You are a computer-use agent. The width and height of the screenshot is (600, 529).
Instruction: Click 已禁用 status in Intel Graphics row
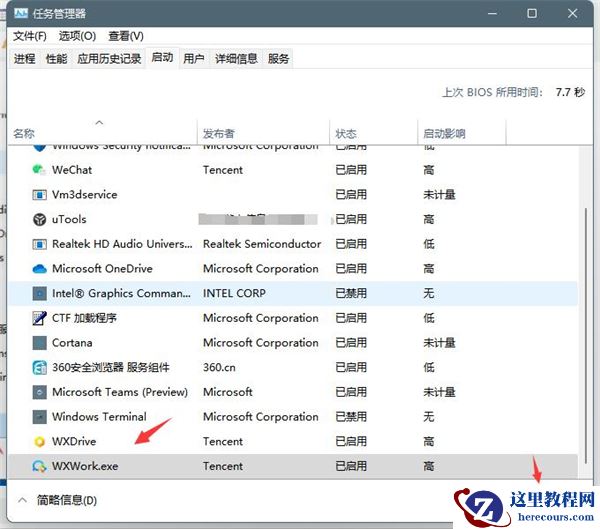point(351,294)
